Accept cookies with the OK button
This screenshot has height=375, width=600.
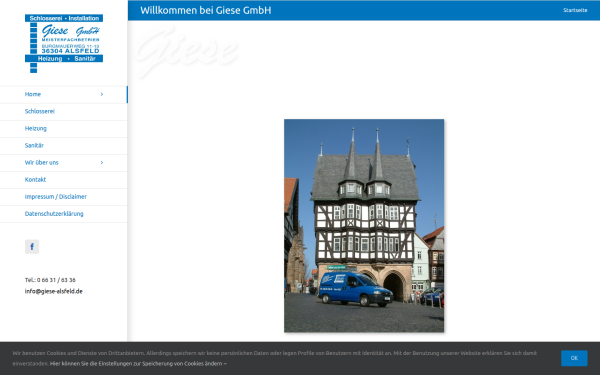pyautogui.click(x=574, y=358)
